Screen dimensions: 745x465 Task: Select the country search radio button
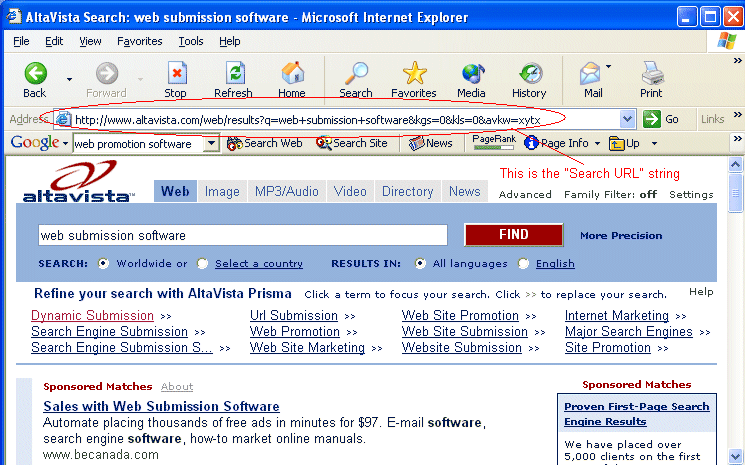pos(202,263)
